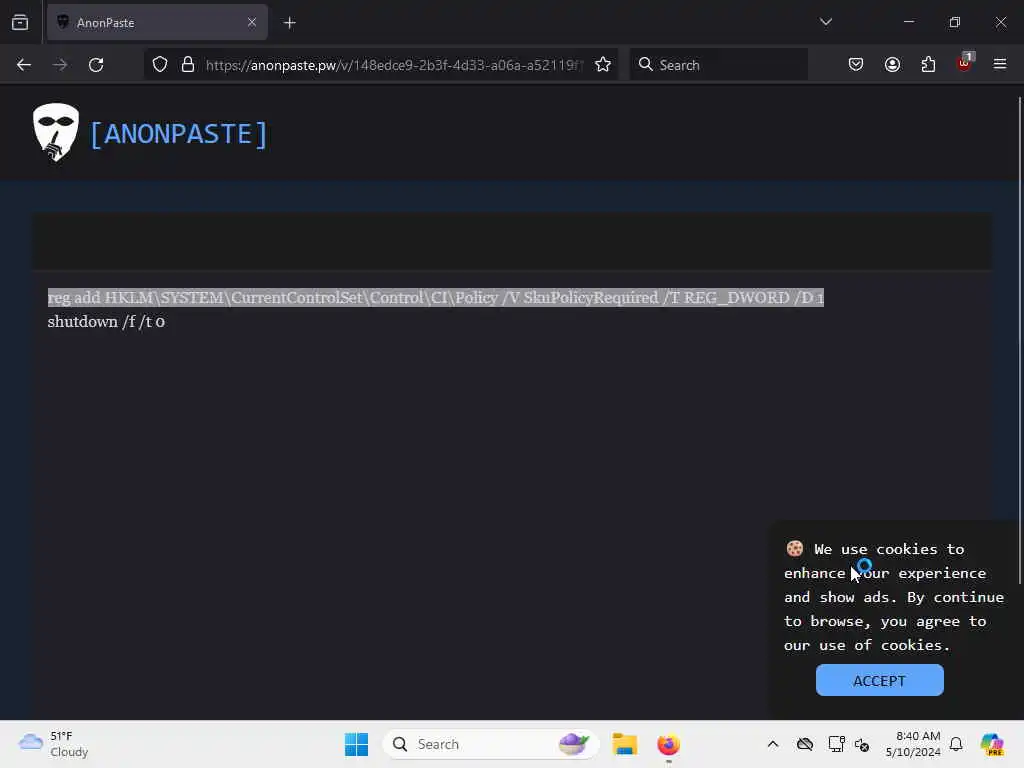Accept cookies with the ACCEPT button

coord(879,680)
